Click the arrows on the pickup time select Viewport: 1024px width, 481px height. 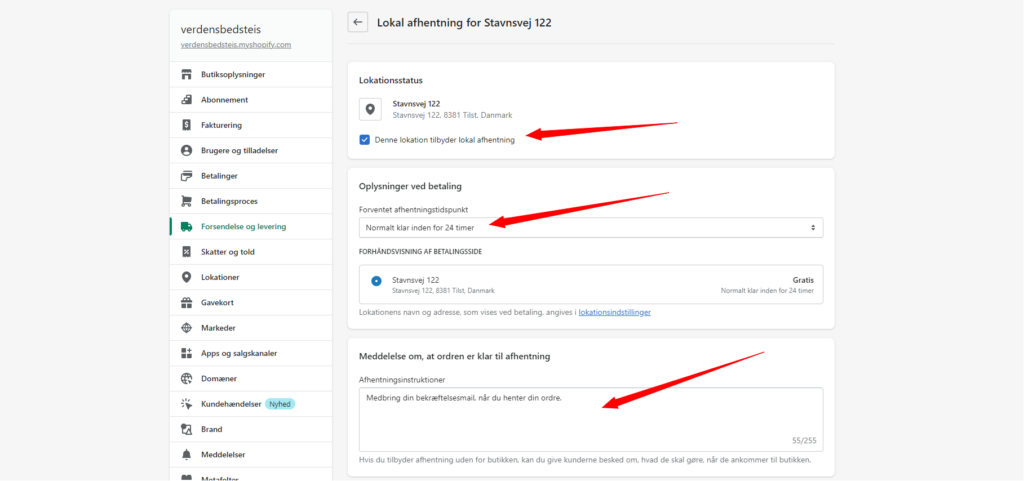[x=813, y=227]
